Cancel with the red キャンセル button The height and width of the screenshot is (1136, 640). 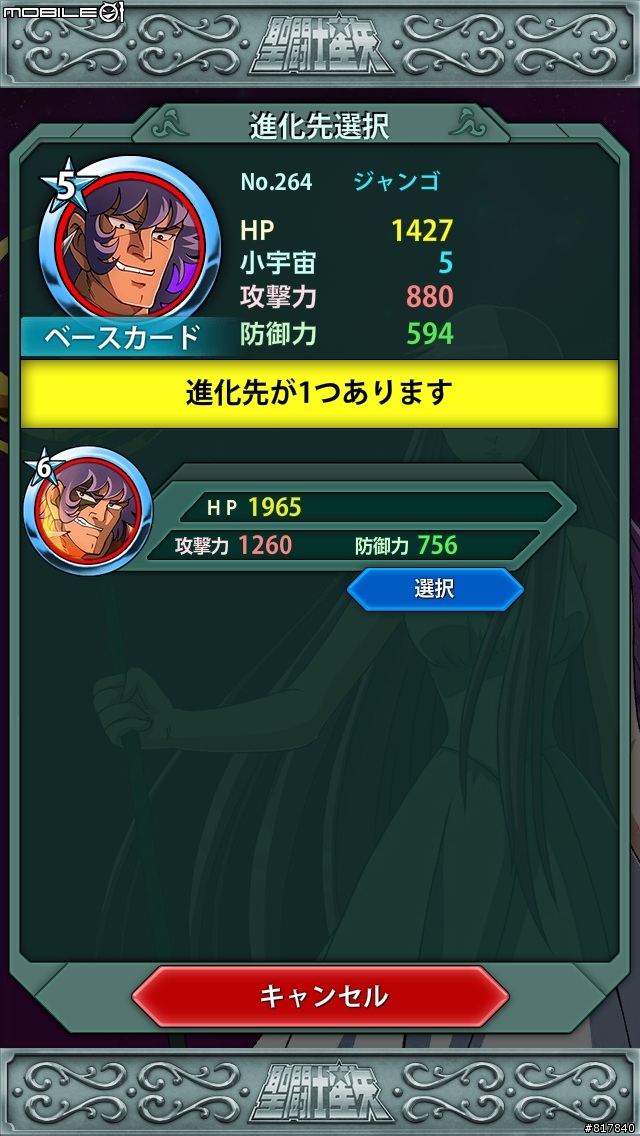point(320,996)
